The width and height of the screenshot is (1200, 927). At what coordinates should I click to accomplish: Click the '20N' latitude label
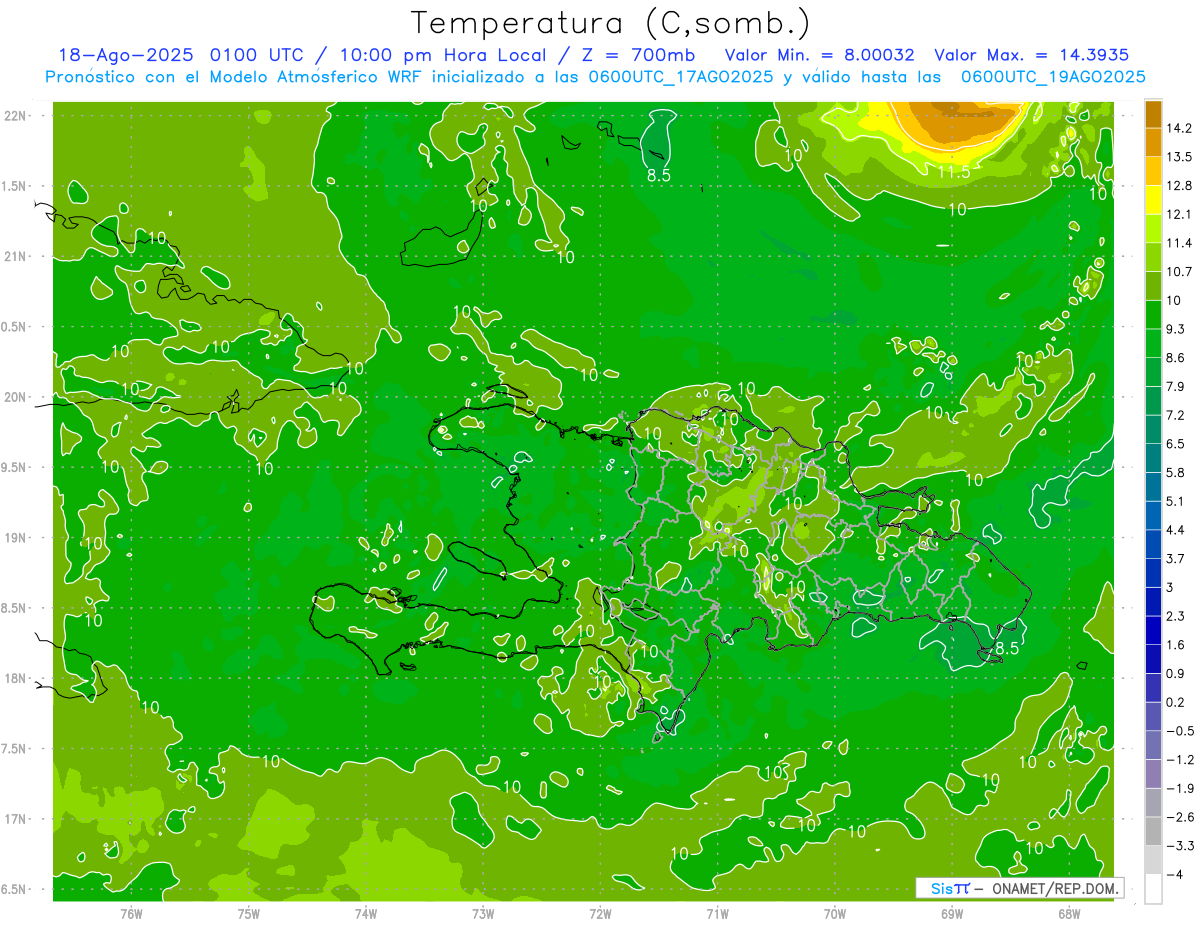point(16,397)
